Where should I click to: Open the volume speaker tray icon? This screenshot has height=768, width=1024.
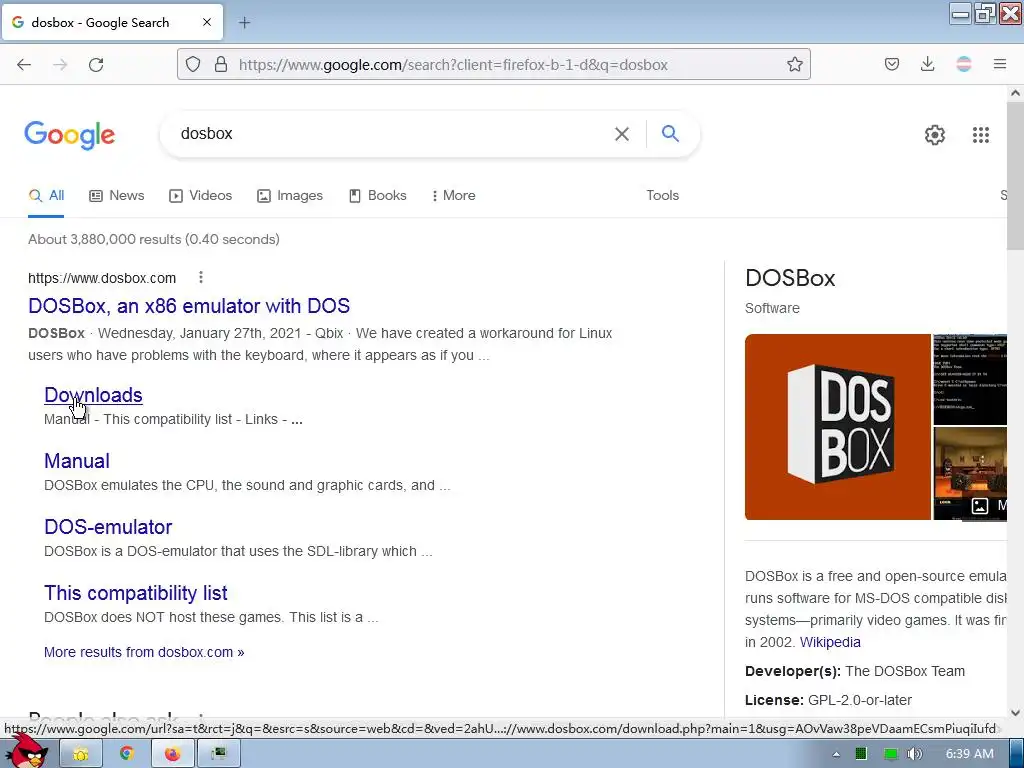coord(915,754)
